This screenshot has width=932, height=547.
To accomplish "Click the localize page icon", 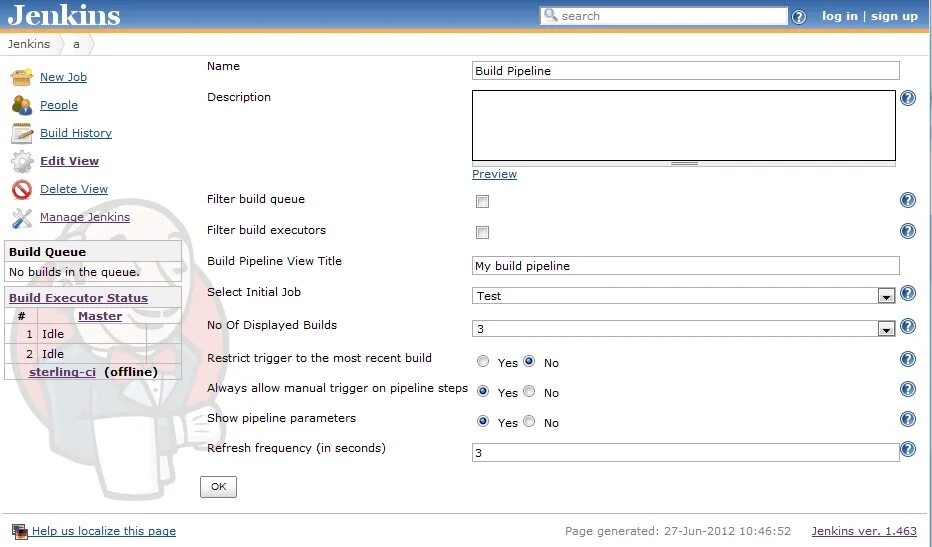I will (20, 531).
